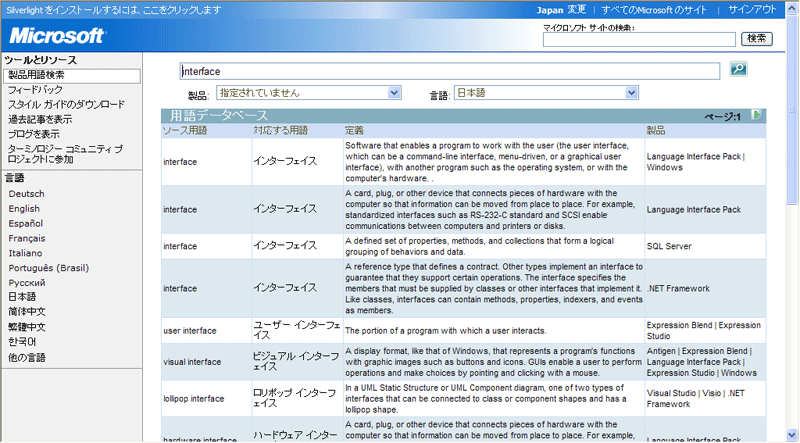
Task: Click the ソース用語 column header
Action: (185, 131)
